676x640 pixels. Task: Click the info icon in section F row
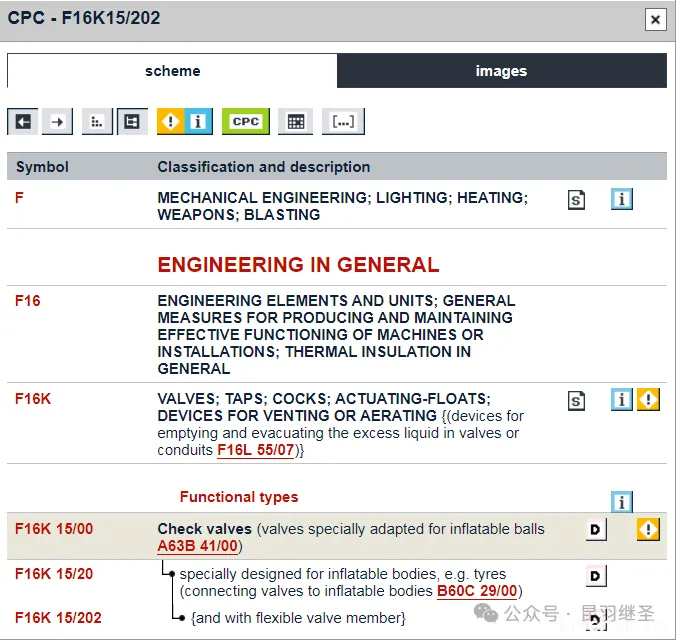[x=622, y=200]
